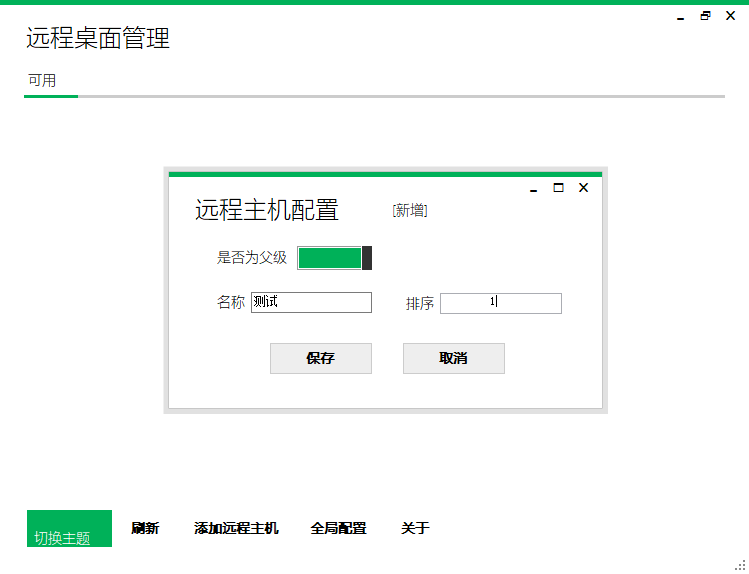749x574 pixels.
Task: Click the 名称 text field
Action: (311, 302)
